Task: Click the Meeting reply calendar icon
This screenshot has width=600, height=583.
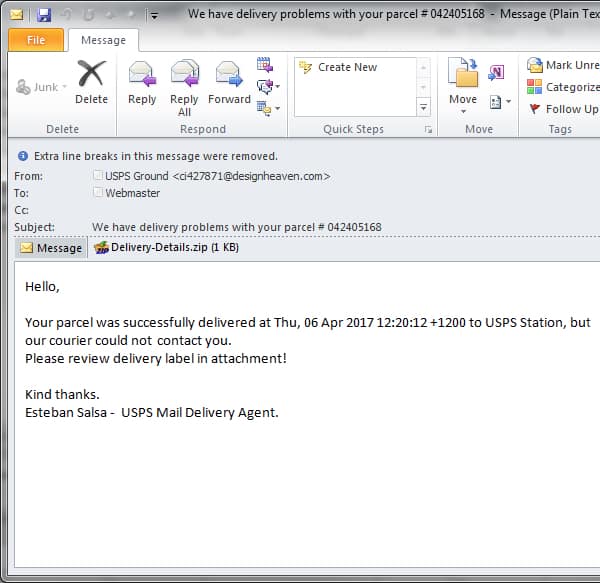Action: pyautogui.click(x=265, y=64)
